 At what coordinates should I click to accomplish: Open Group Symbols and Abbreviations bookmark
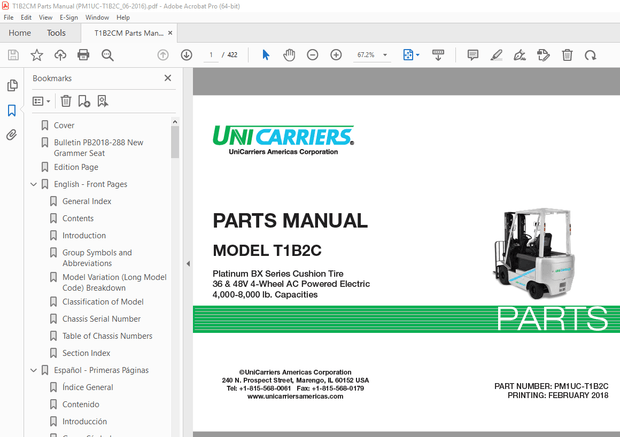(97, 258)
